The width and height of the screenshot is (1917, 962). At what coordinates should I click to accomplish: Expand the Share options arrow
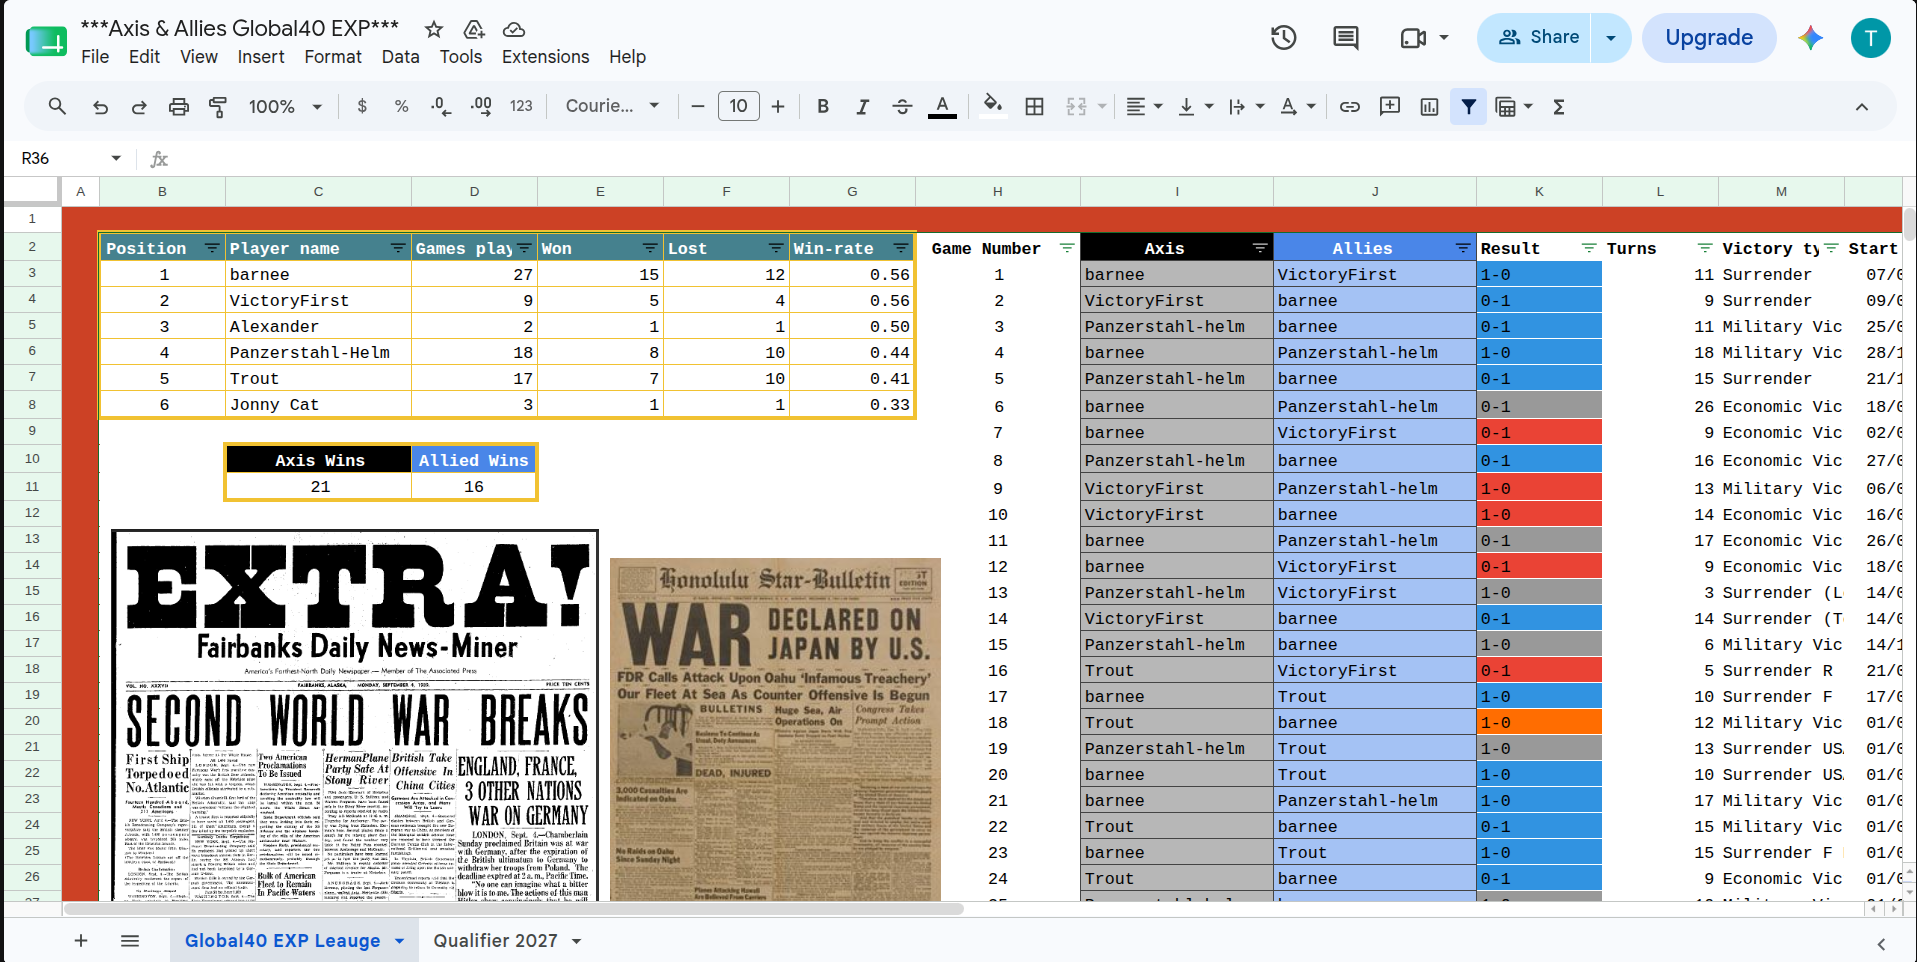(1611, 38)
